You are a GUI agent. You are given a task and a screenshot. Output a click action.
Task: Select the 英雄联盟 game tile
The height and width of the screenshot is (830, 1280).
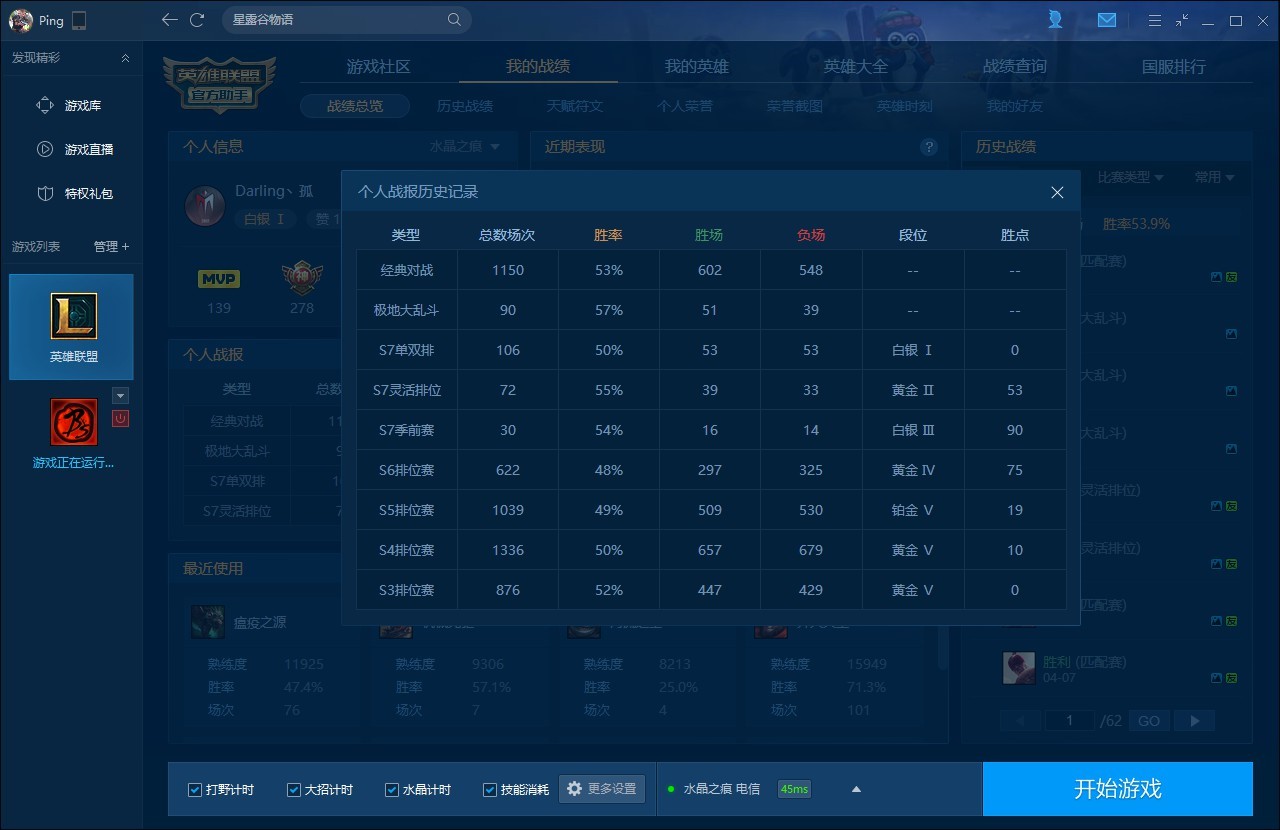click(71, 327)
